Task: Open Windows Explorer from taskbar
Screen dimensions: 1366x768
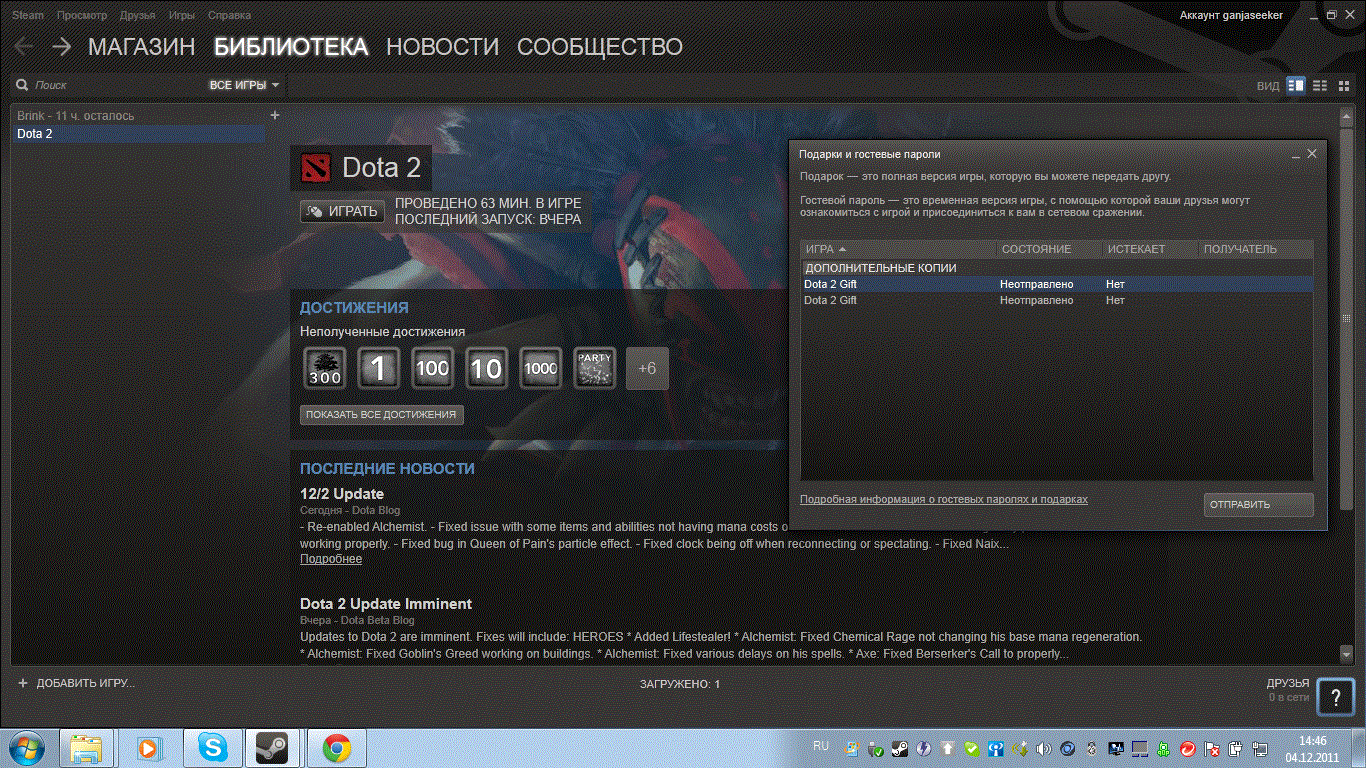Action: [x=86, y=748]
